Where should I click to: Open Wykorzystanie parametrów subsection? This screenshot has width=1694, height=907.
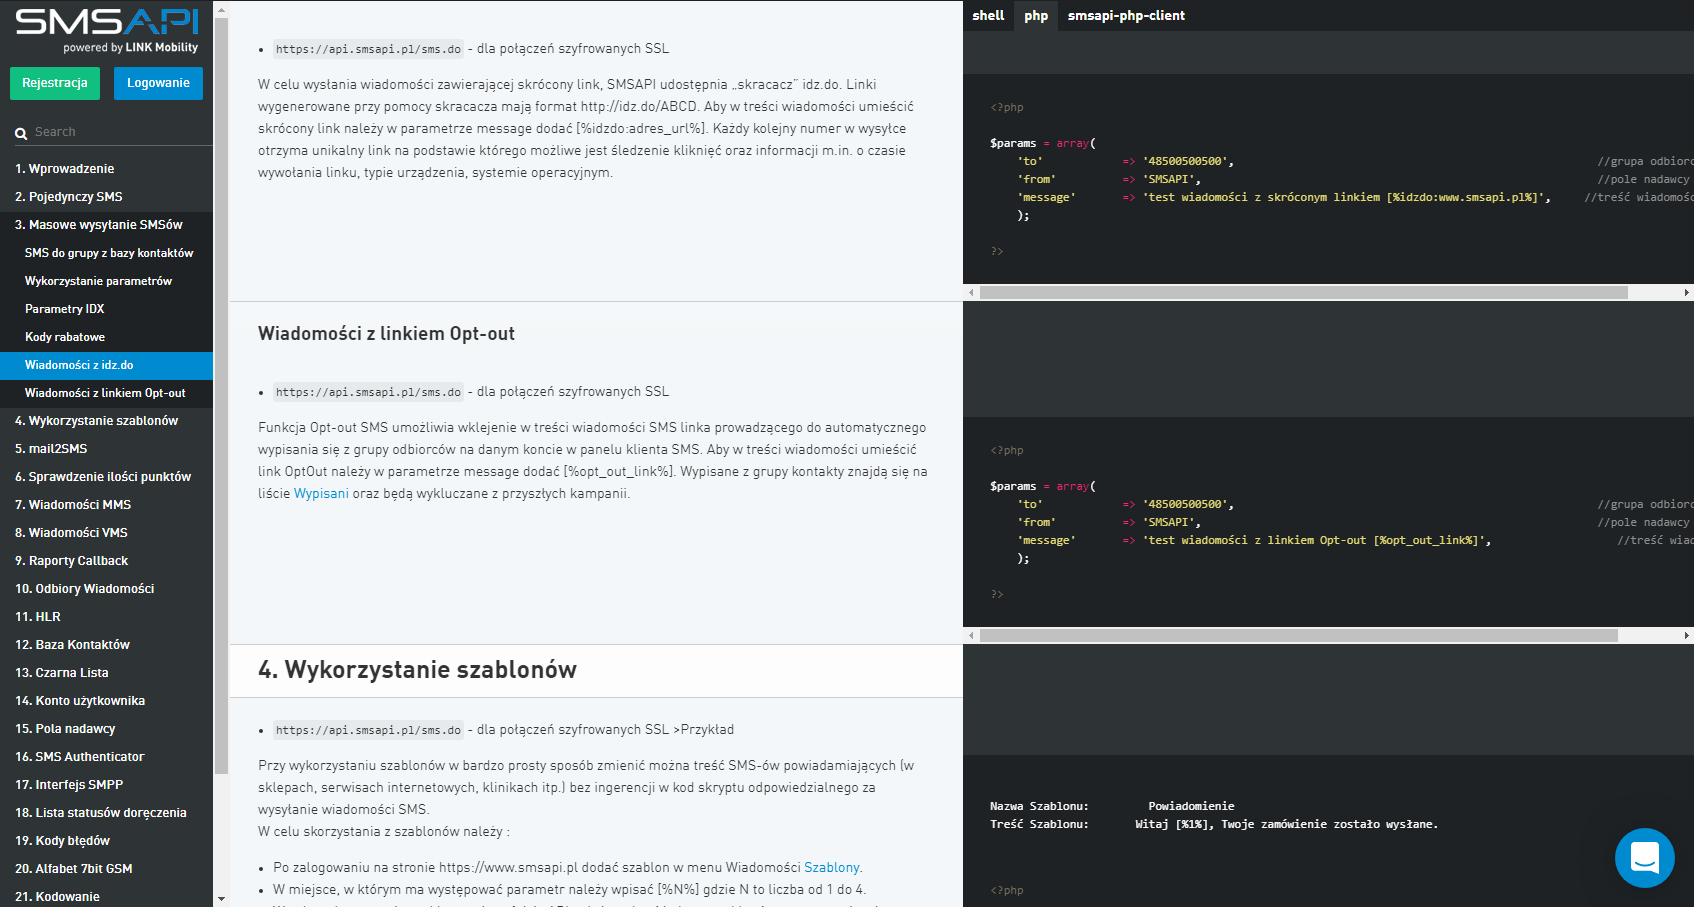pos(106,281)
